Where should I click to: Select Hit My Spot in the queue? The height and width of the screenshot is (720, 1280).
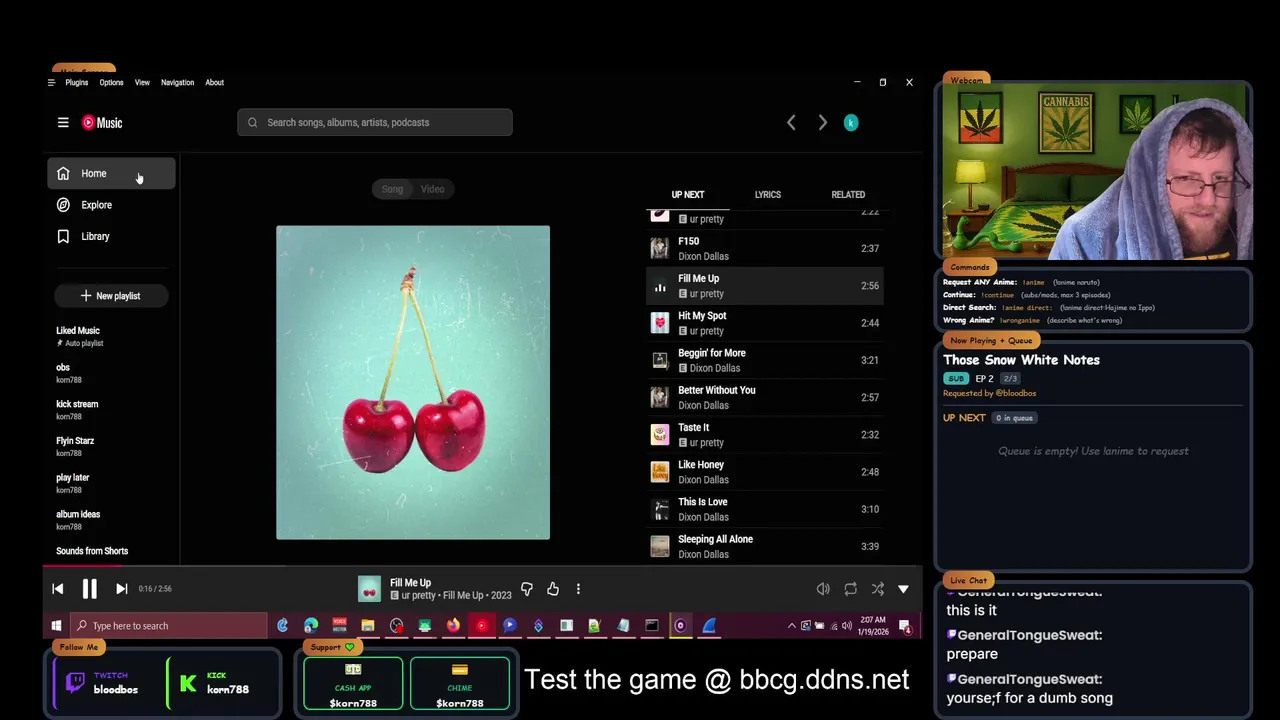pyautogui.click(x=765, y=323)
